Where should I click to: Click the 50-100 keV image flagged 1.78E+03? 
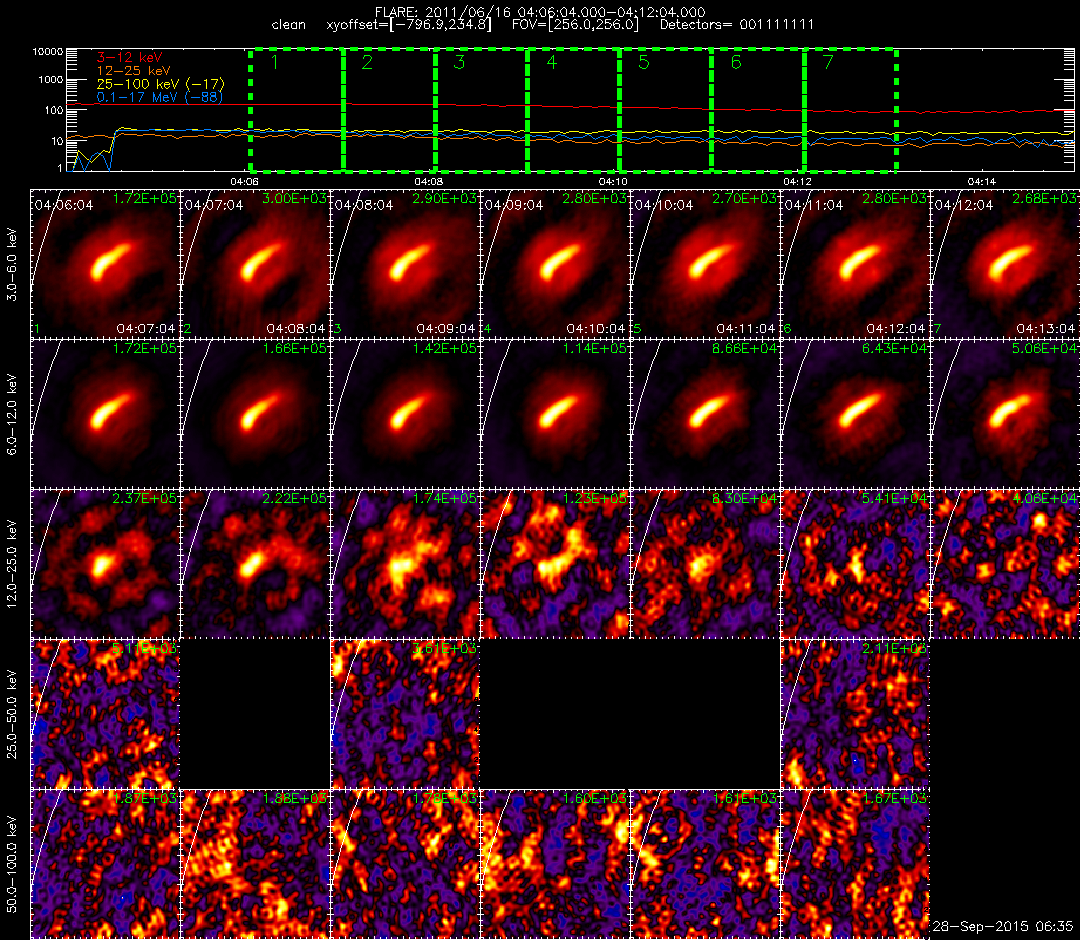[405, 864]
